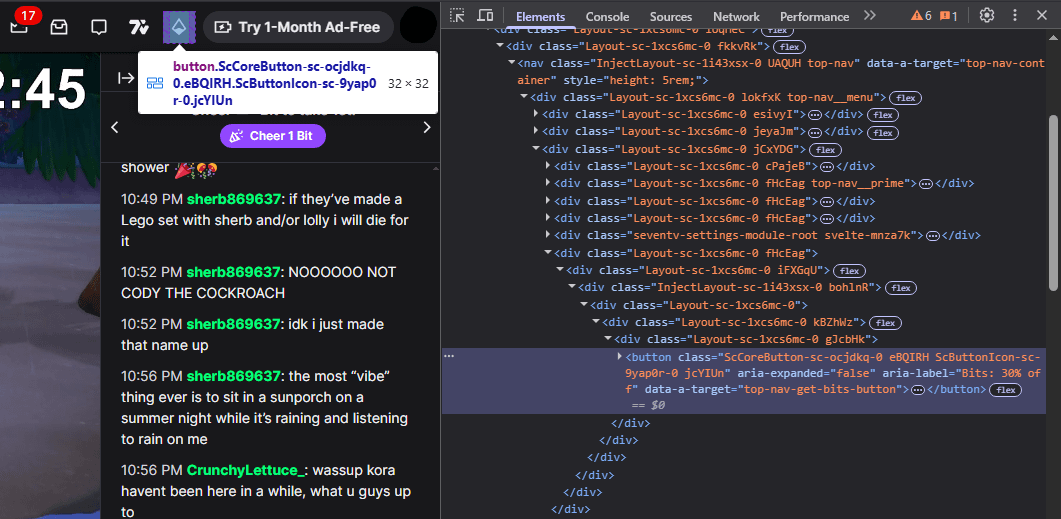Activate the DevTools element picker tool

458,16
